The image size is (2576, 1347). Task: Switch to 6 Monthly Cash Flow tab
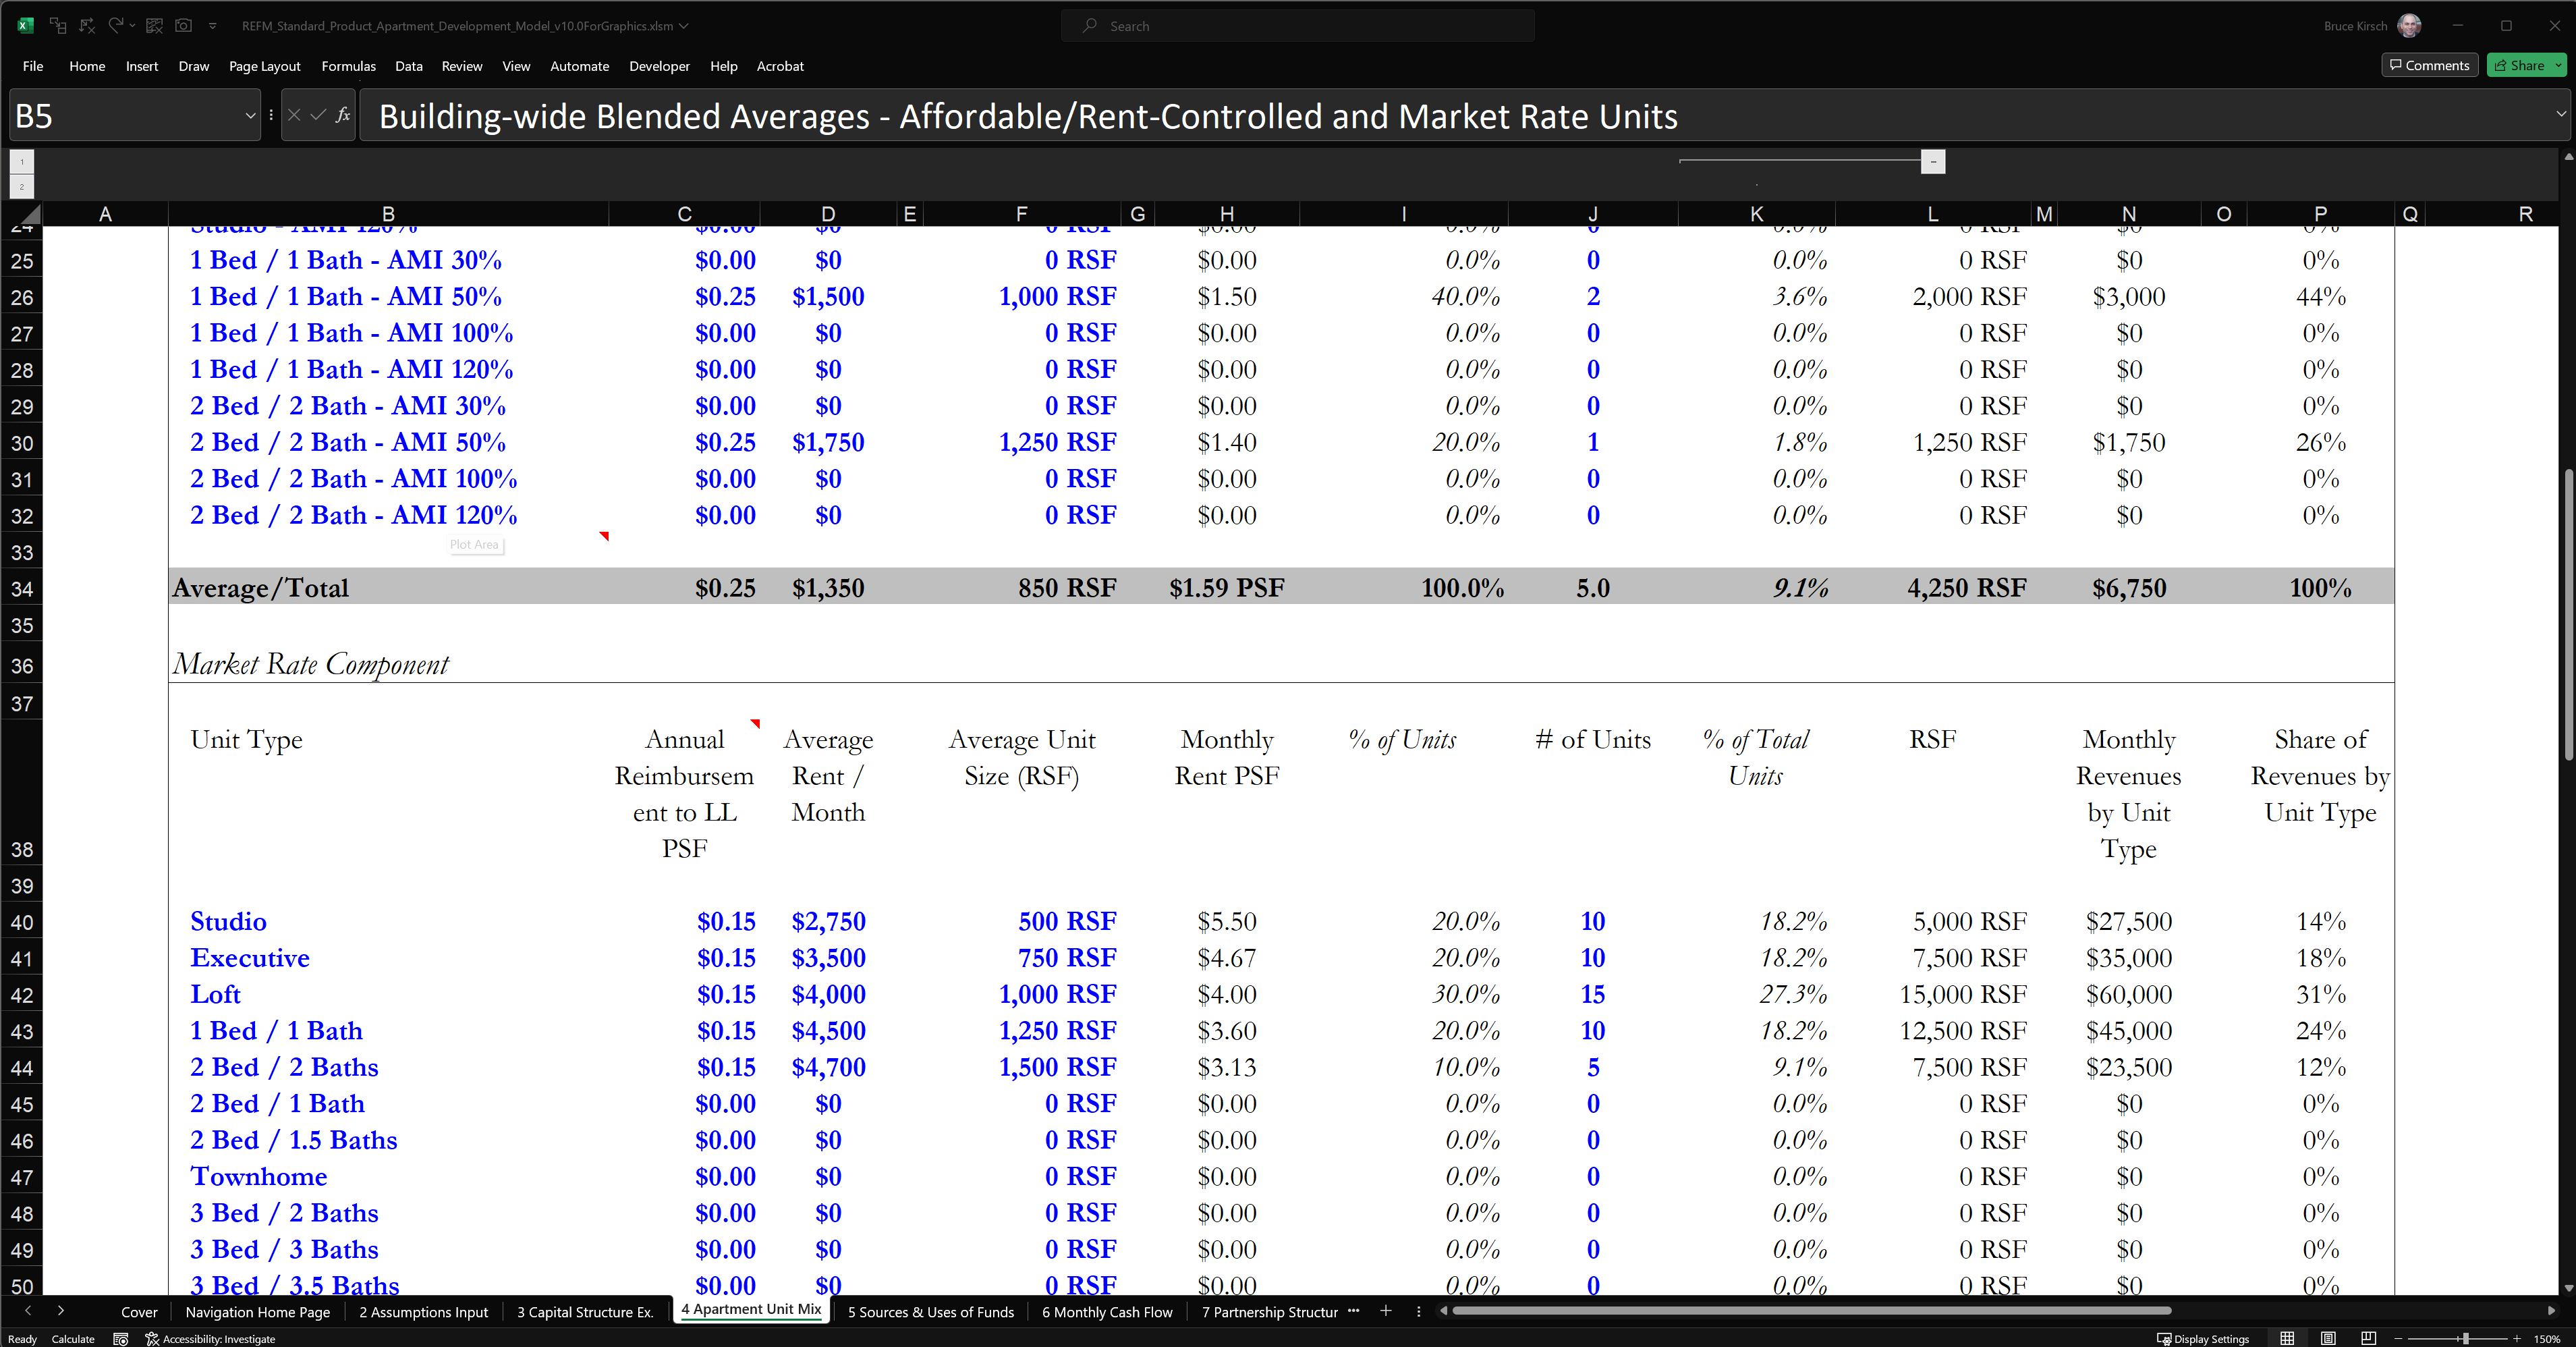(1107, 1312)
